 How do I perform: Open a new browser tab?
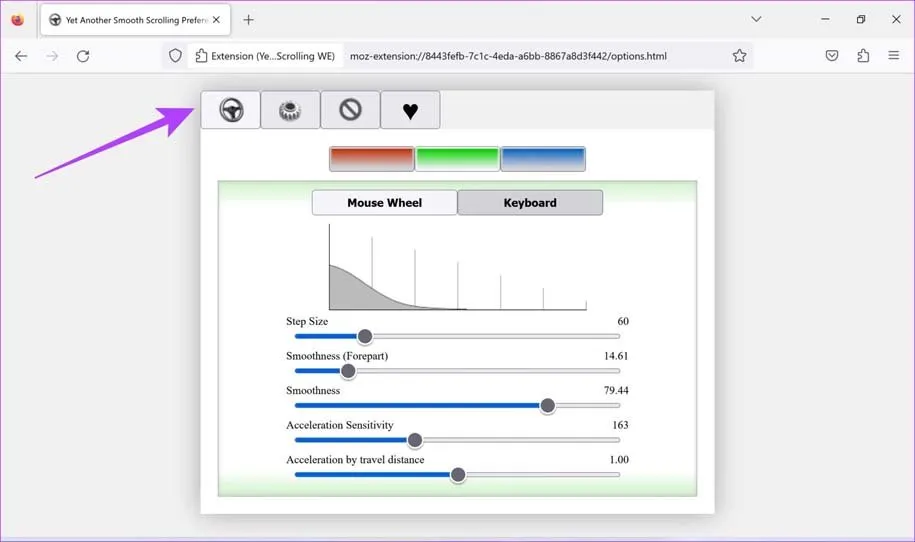249,20
